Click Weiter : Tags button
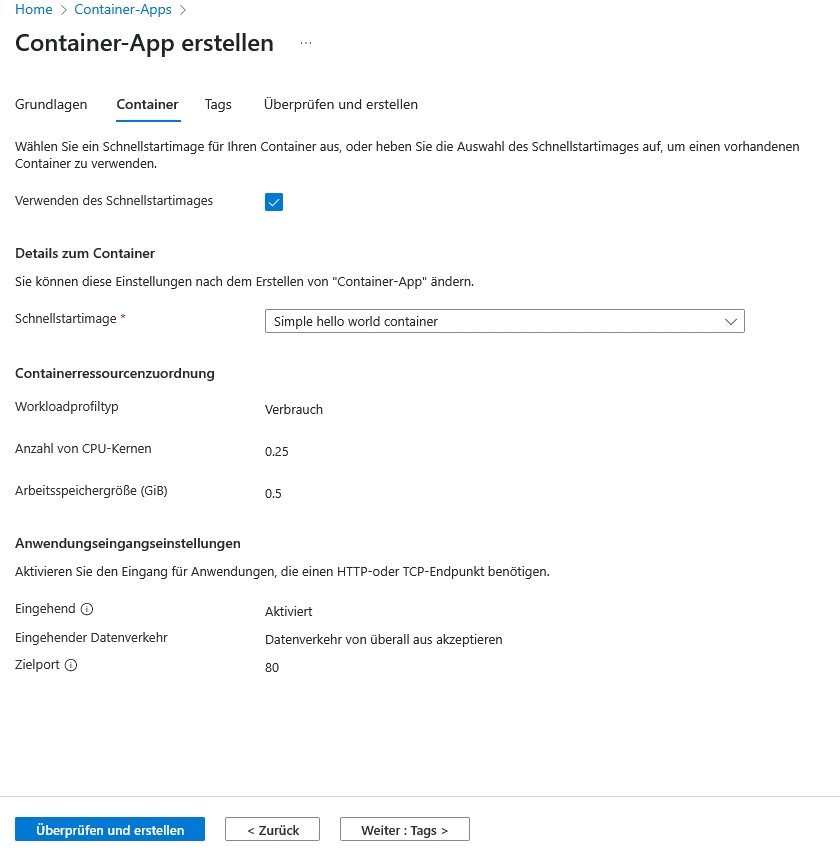 click(404, 830)
